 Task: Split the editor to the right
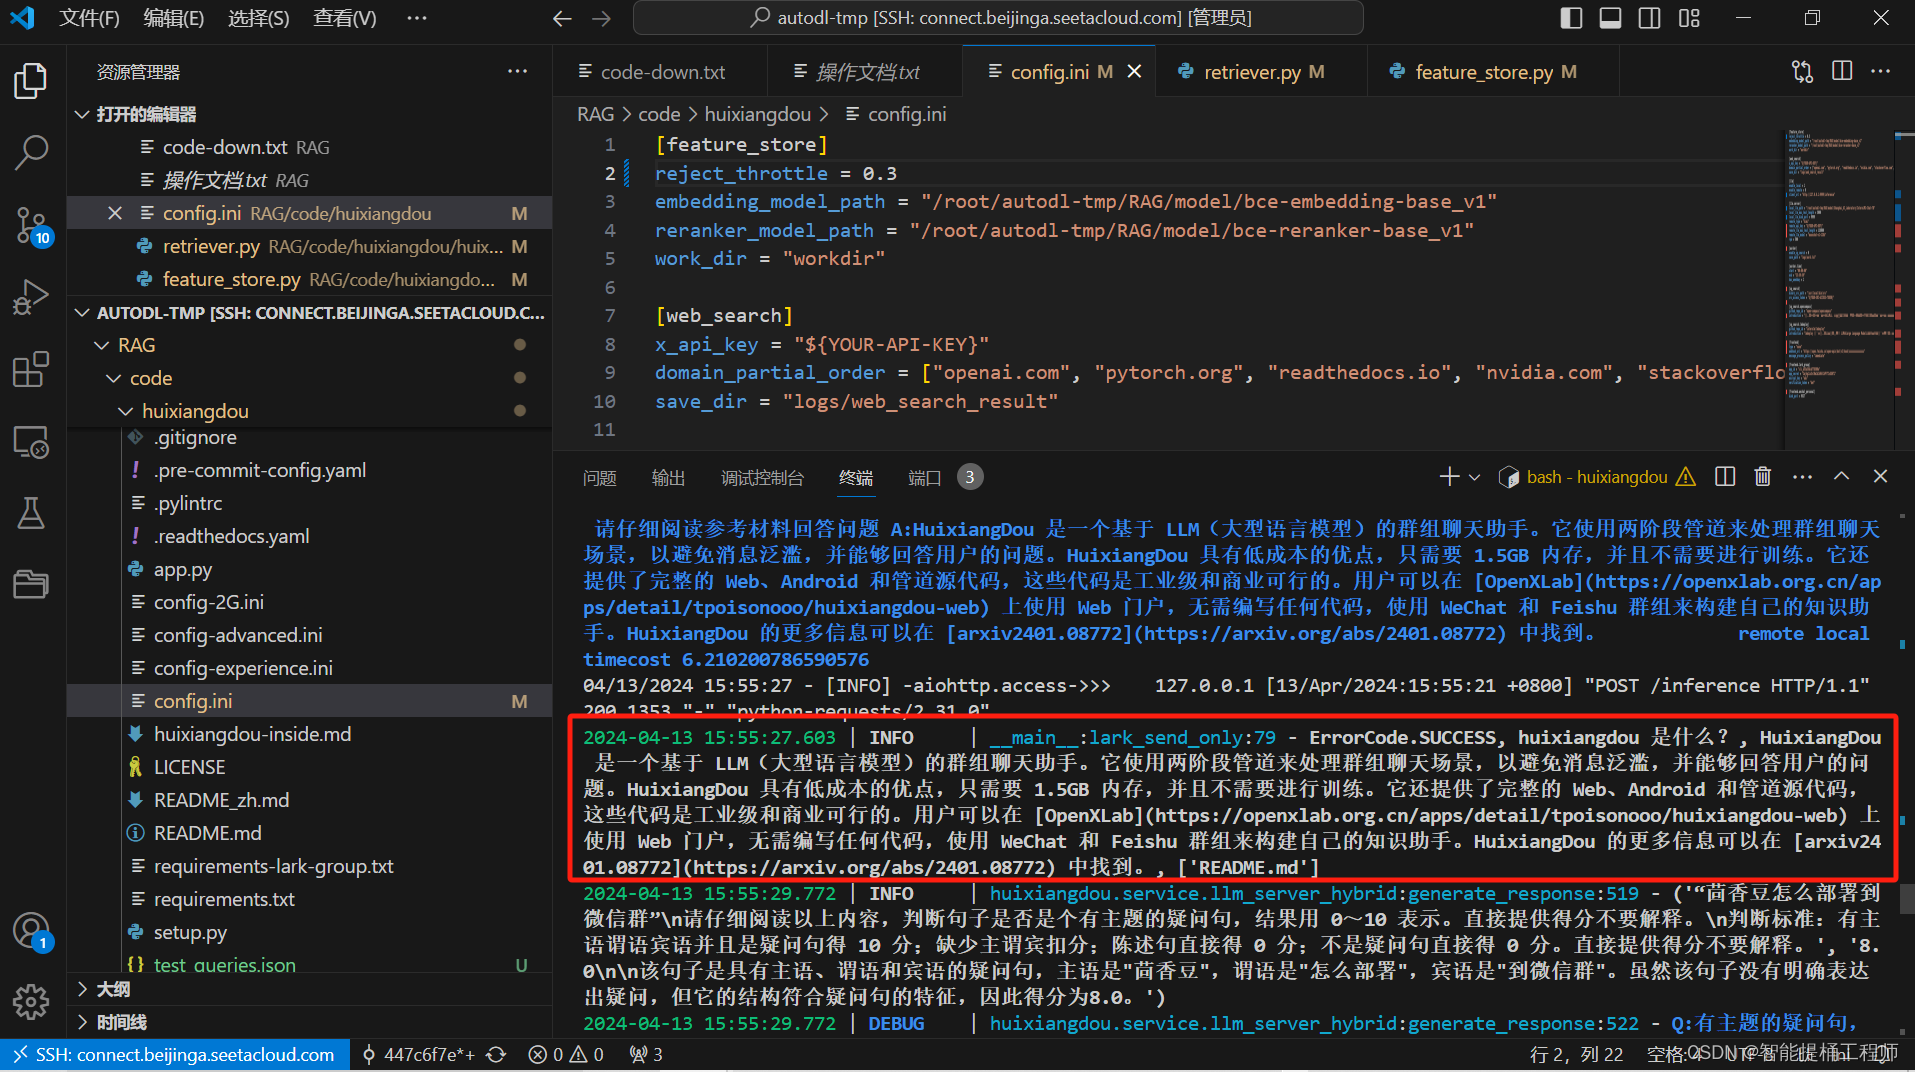pyautogui.click(x=1842, y=71)
